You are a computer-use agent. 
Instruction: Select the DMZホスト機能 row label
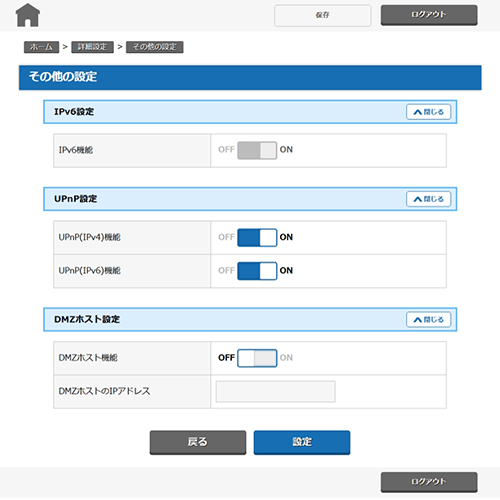click(x=88, y=358)
